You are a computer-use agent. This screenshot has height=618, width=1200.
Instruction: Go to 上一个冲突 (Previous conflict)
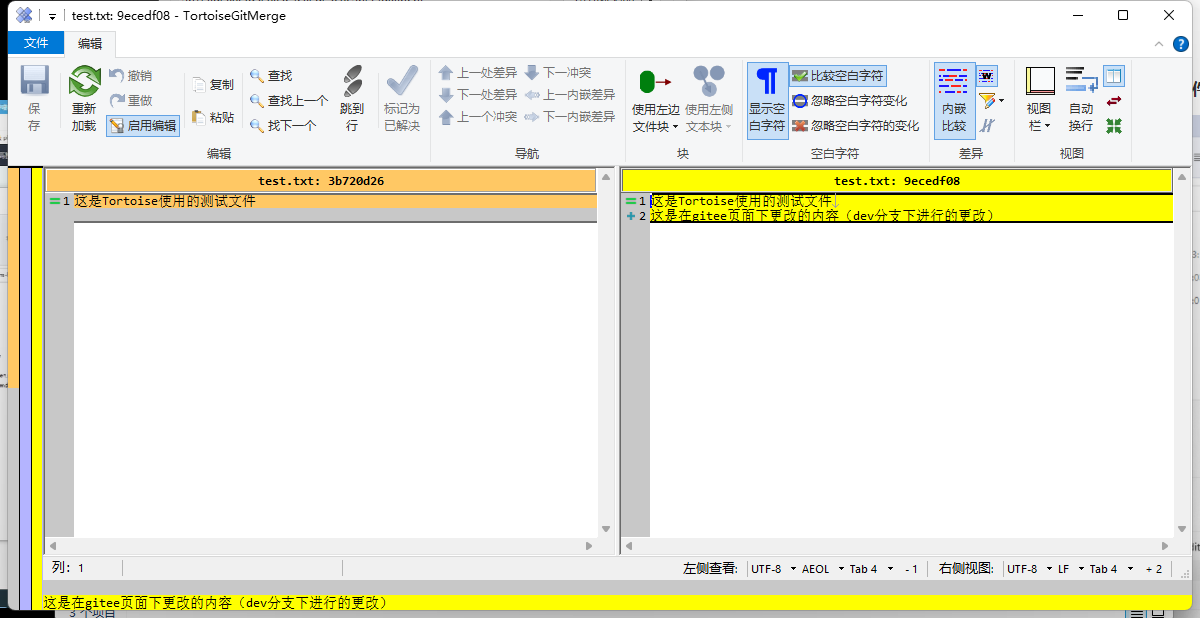tap(478, 116)
